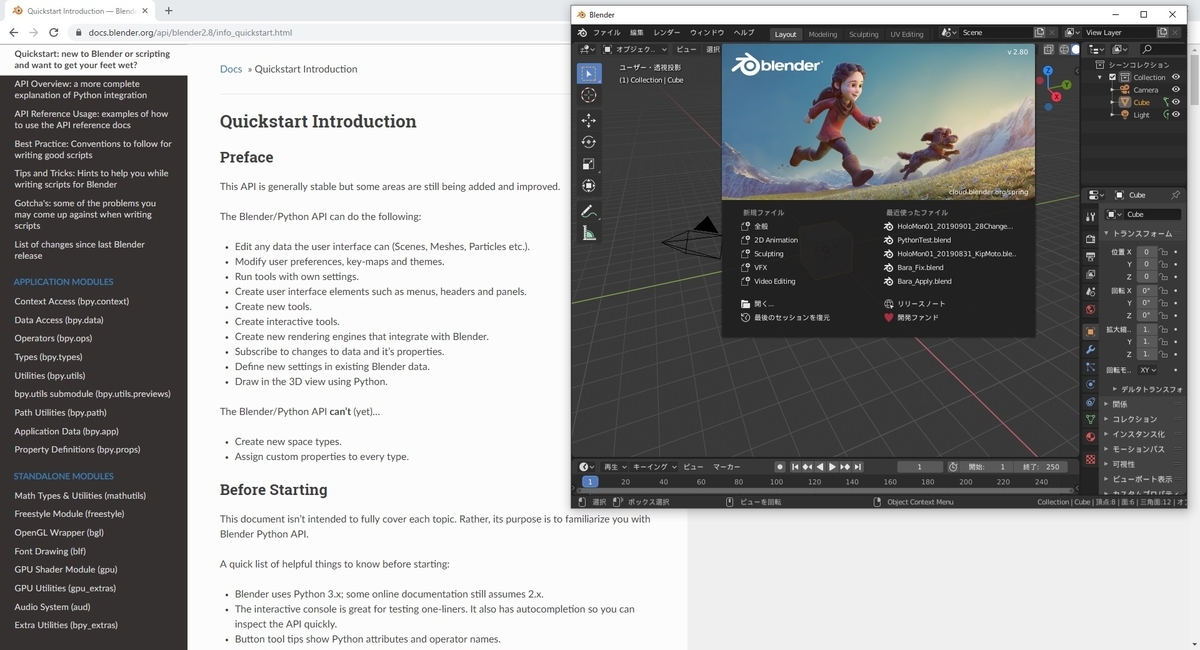Toggle Collection checkbox in outliner
Screen dimensions: 1200x650
1112,77
